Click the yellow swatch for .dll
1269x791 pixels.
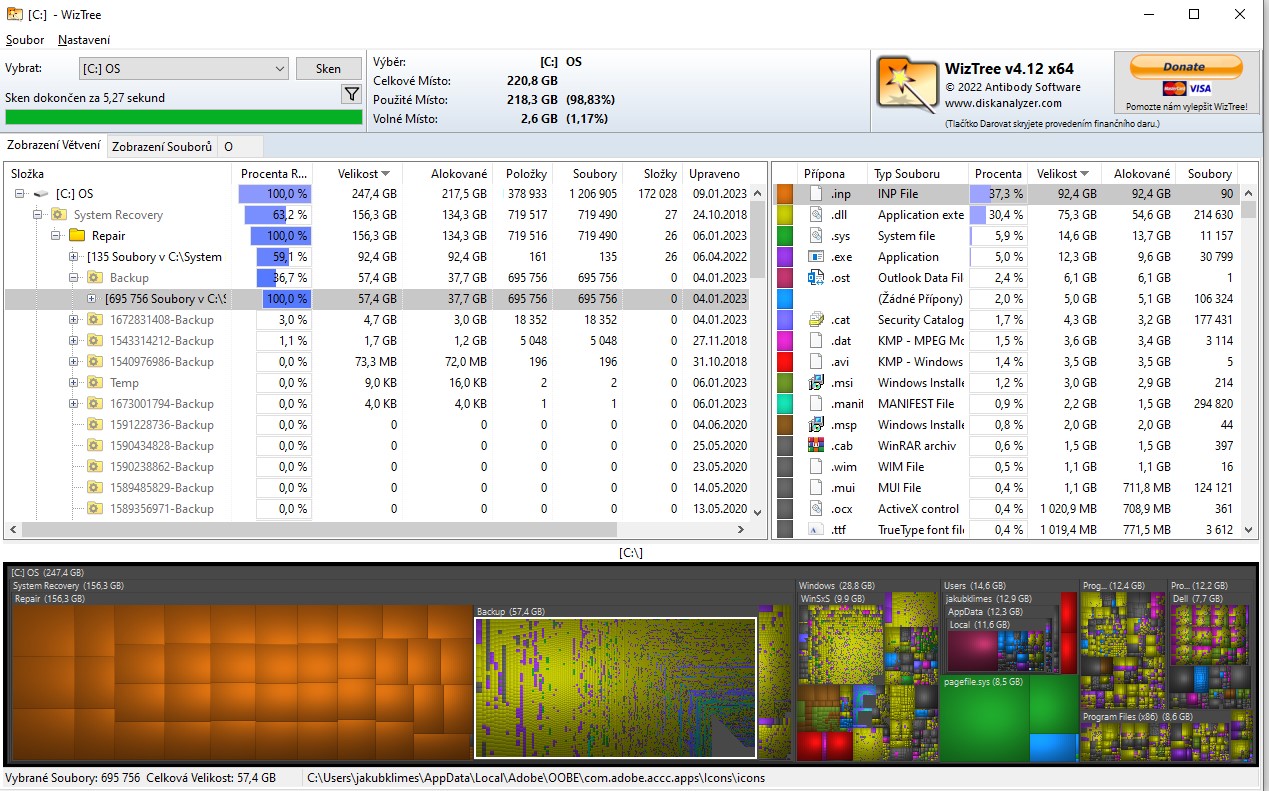point(785,215)
